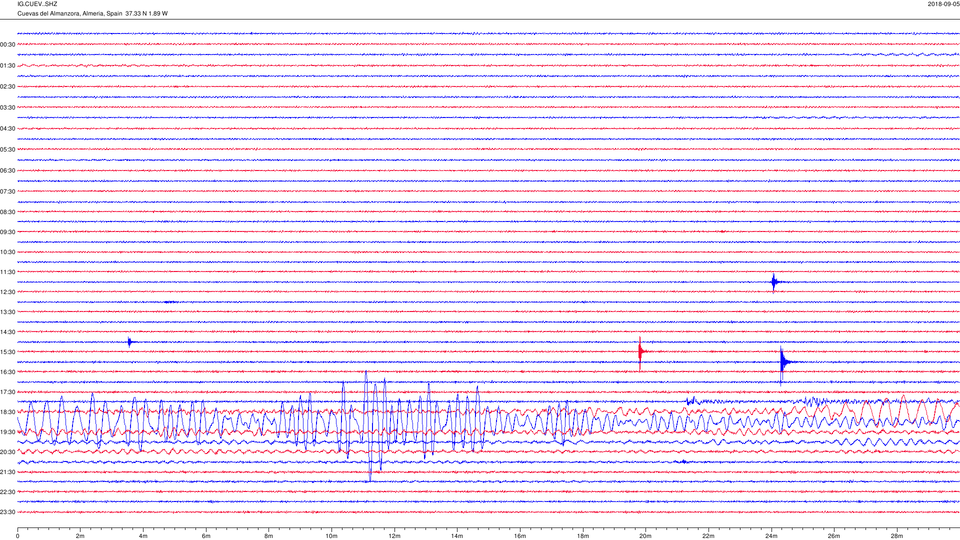The height and width of the screenshot is (540, 960).
Task: Select the 19:30 time label
Action: 8,432
